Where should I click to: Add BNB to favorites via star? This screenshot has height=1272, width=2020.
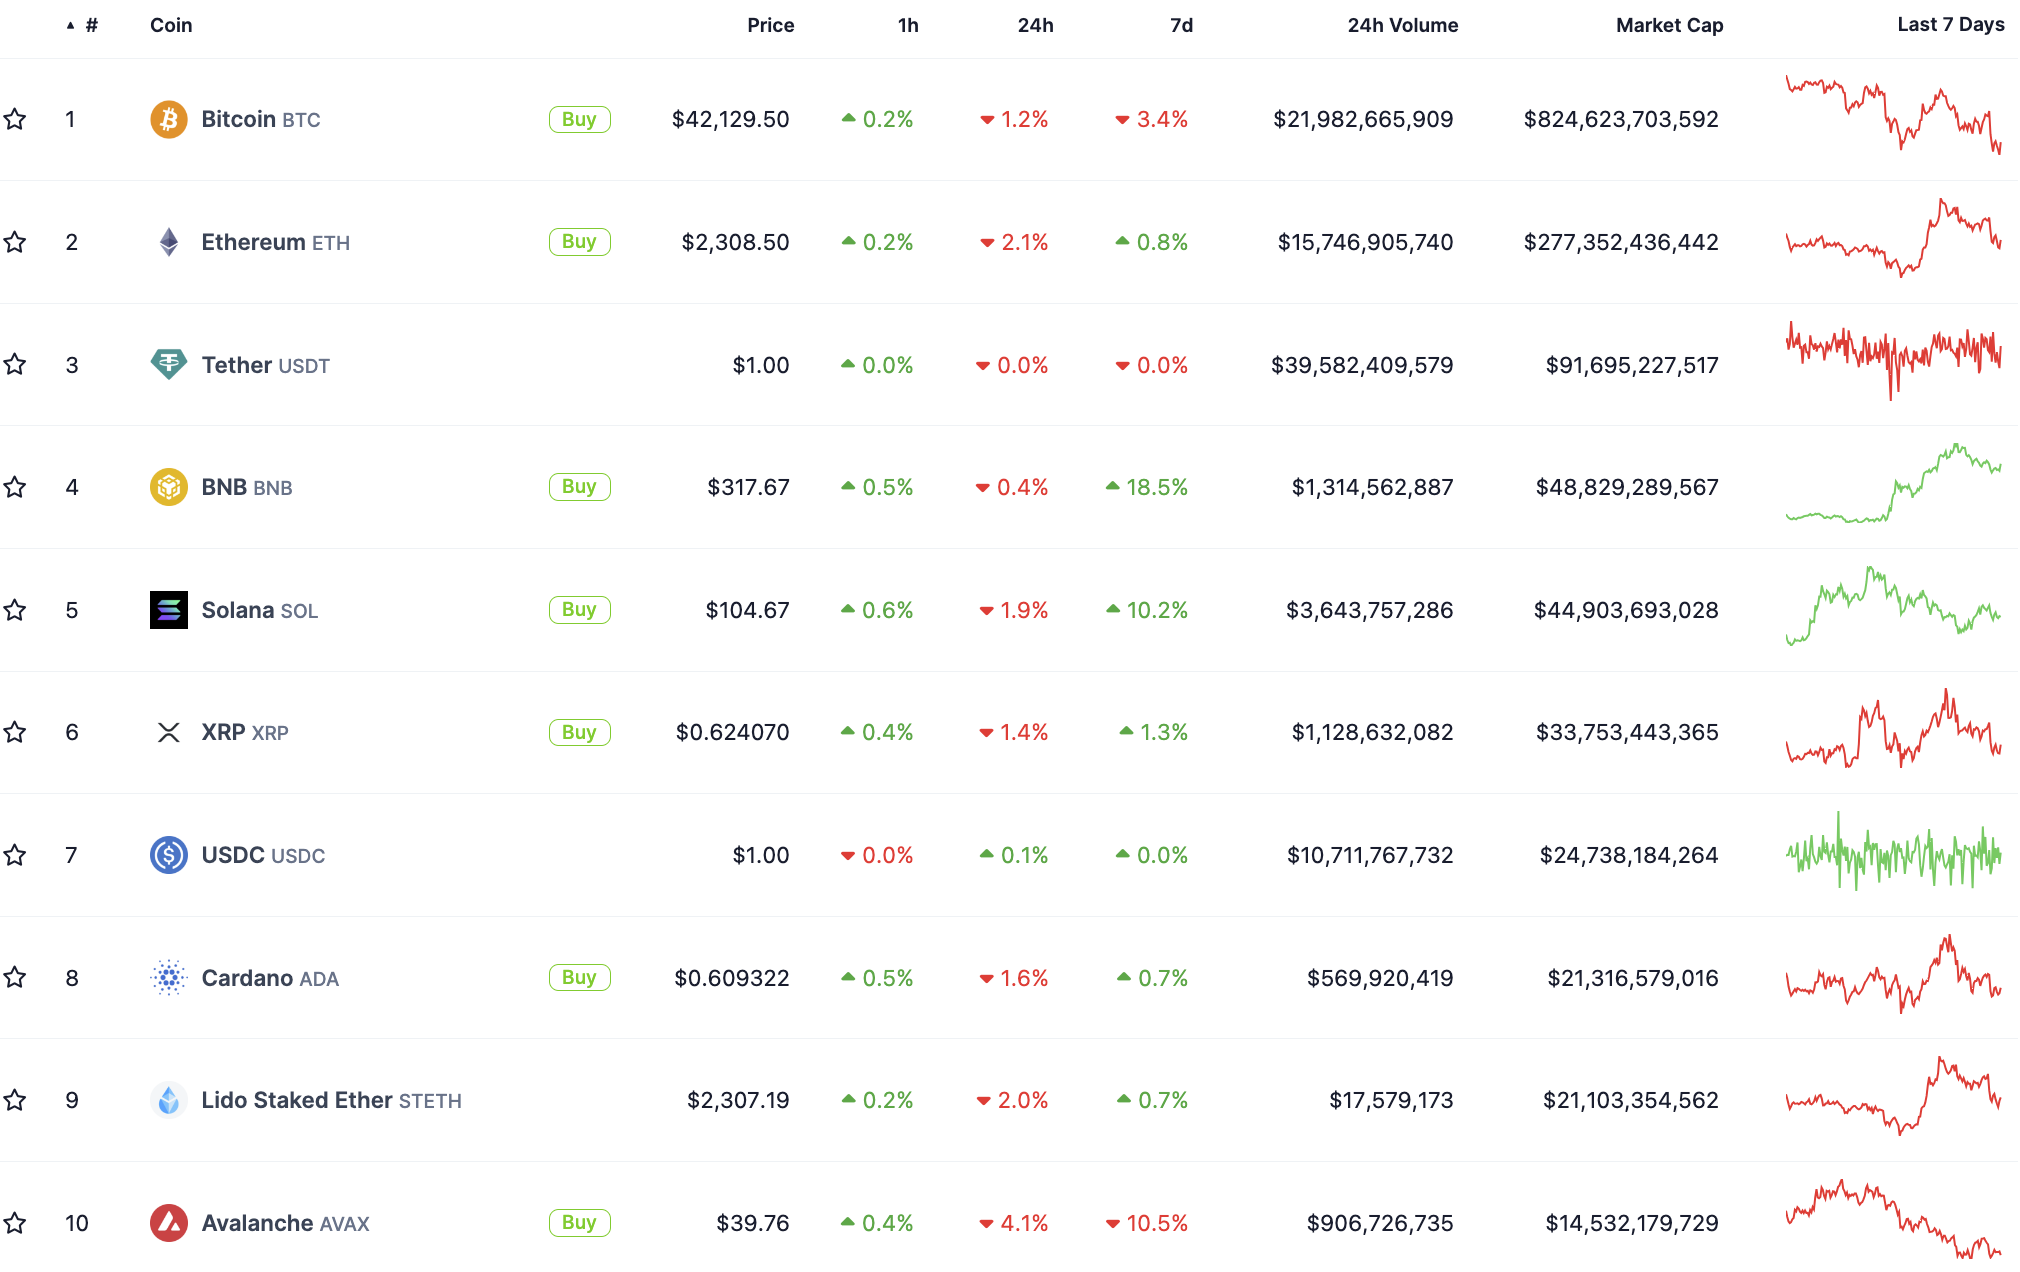15,487
